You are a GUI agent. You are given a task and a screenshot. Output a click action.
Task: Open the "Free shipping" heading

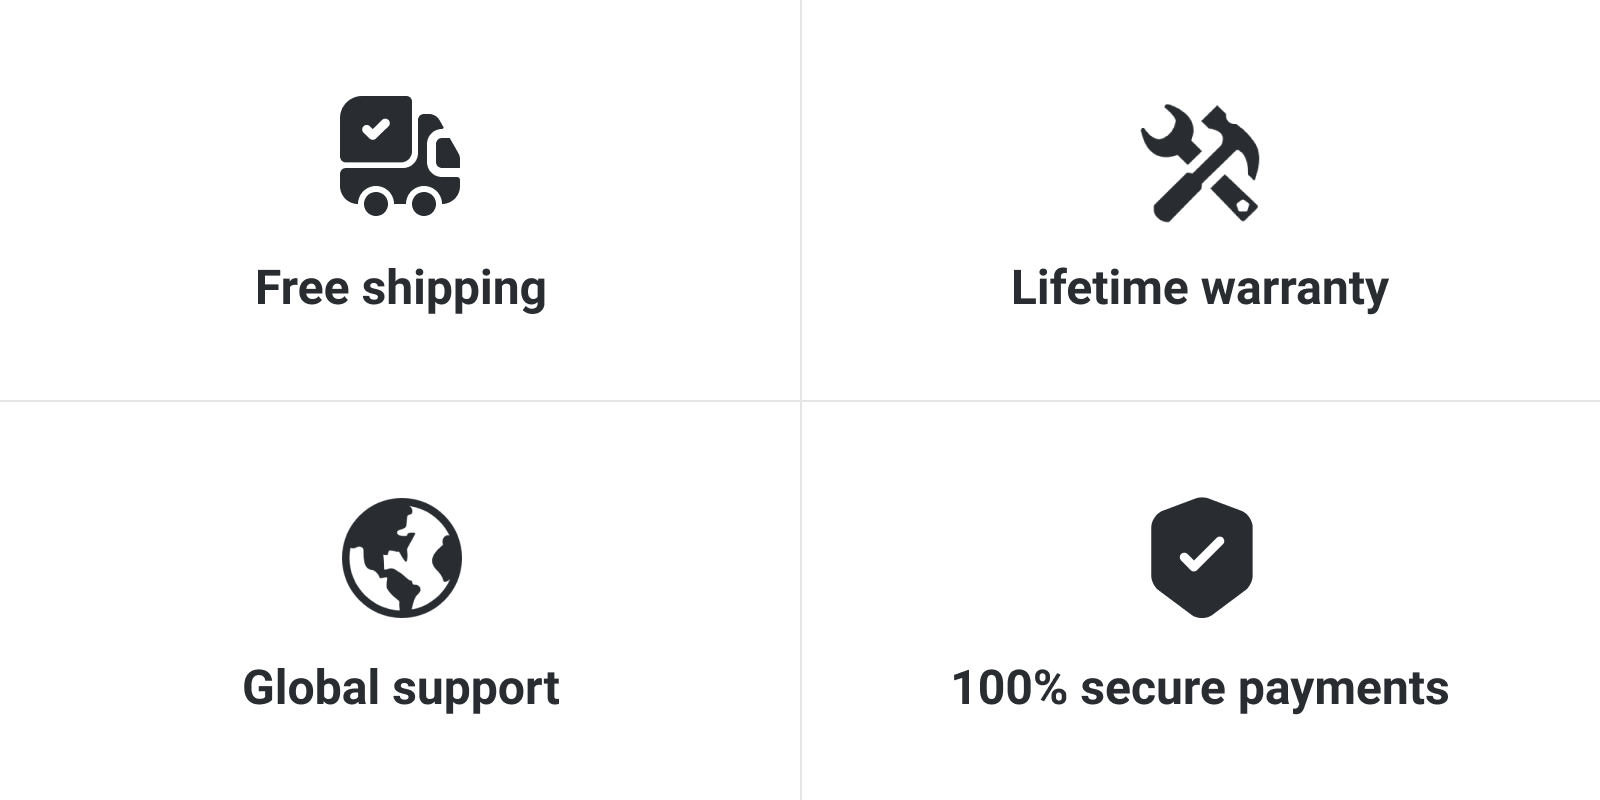coord(401,289)
